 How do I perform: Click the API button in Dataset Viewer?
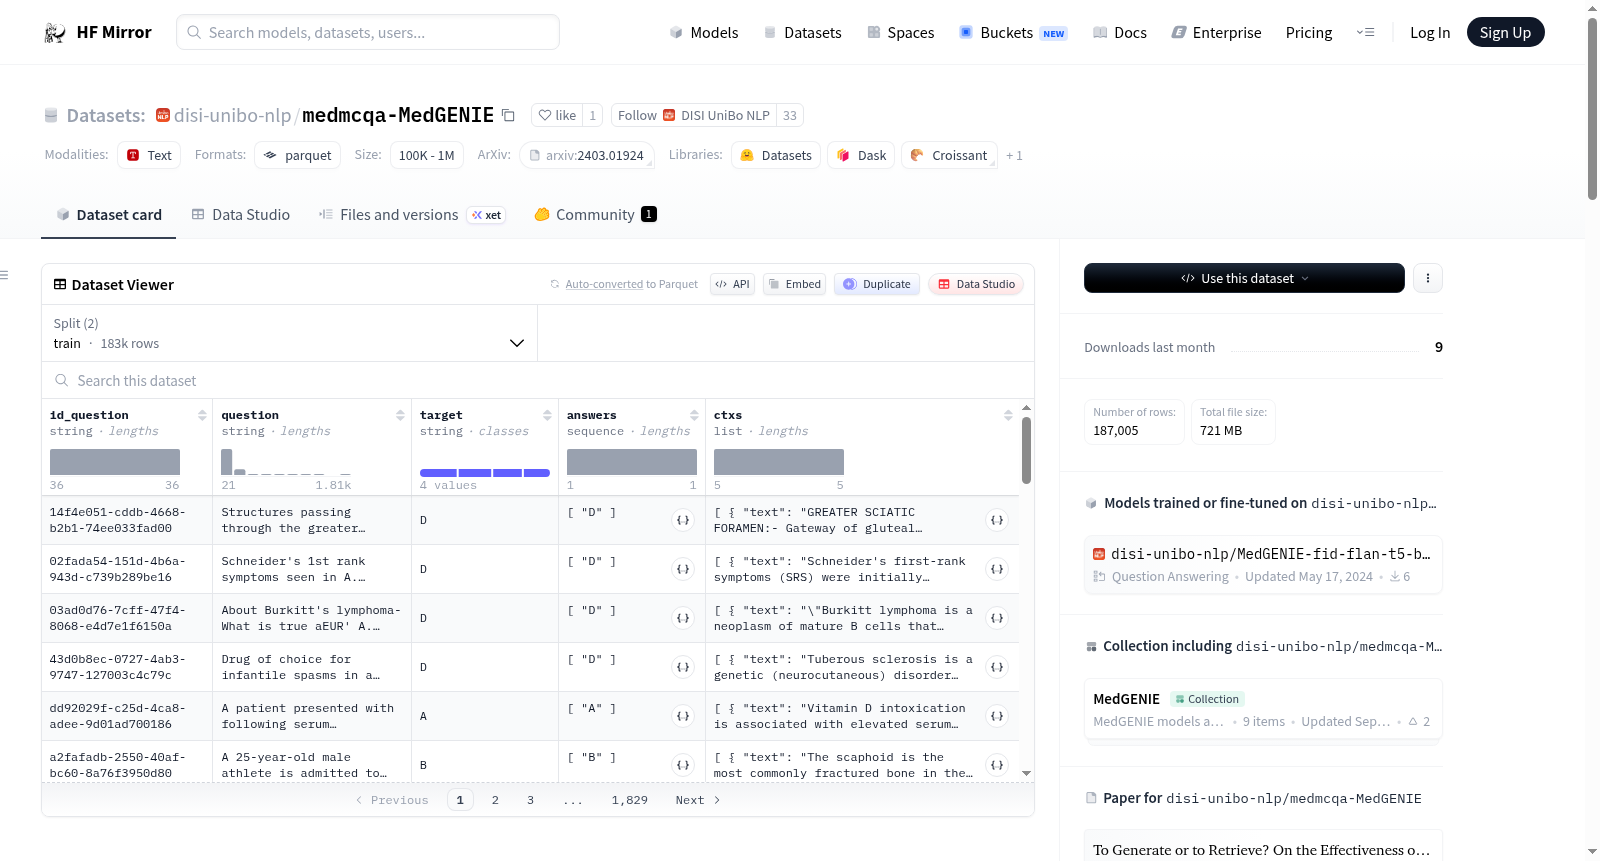pos(732,284)
